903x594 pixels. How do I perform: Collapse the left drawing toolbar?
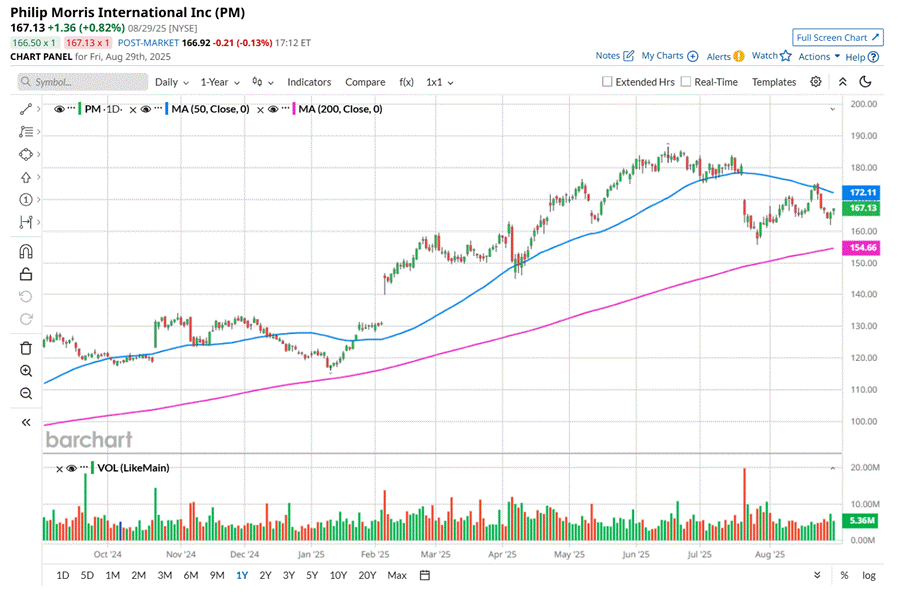click(x=26, y=422)
